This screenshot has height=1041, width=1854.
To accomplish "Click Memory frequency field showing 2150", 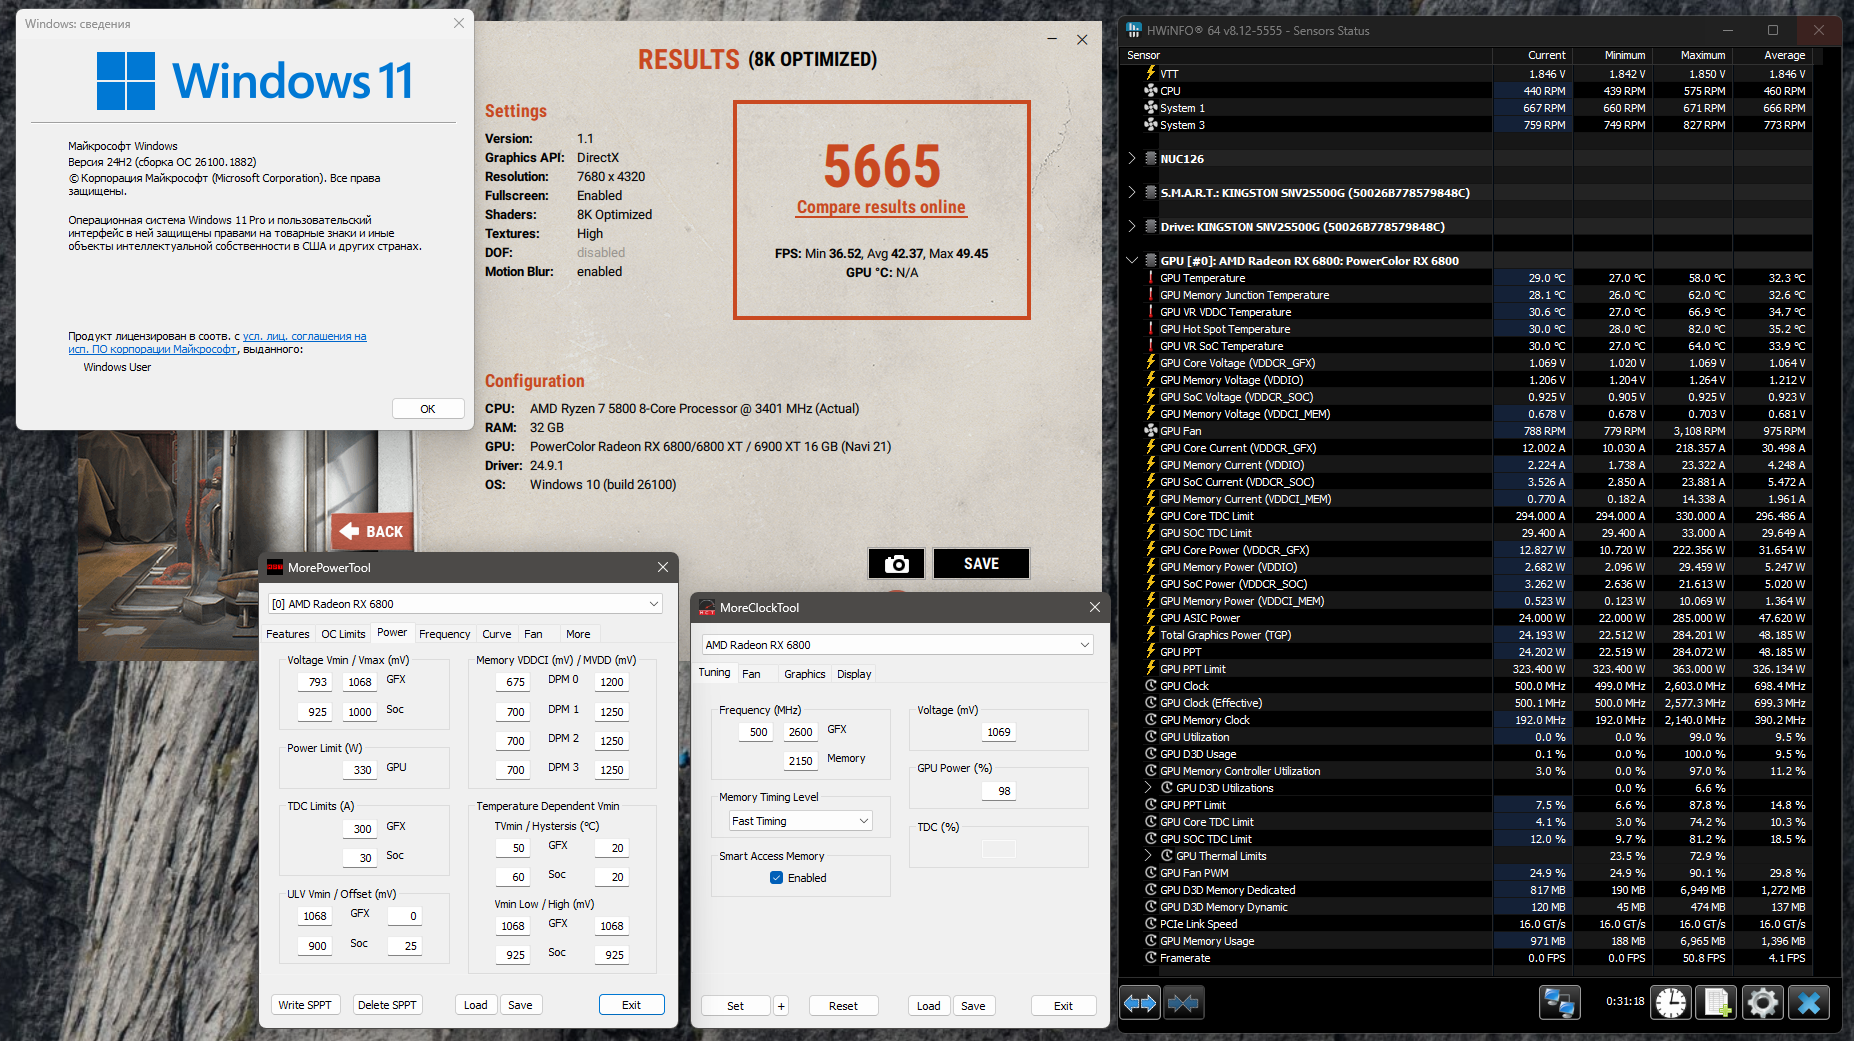I will coord(800,761).
